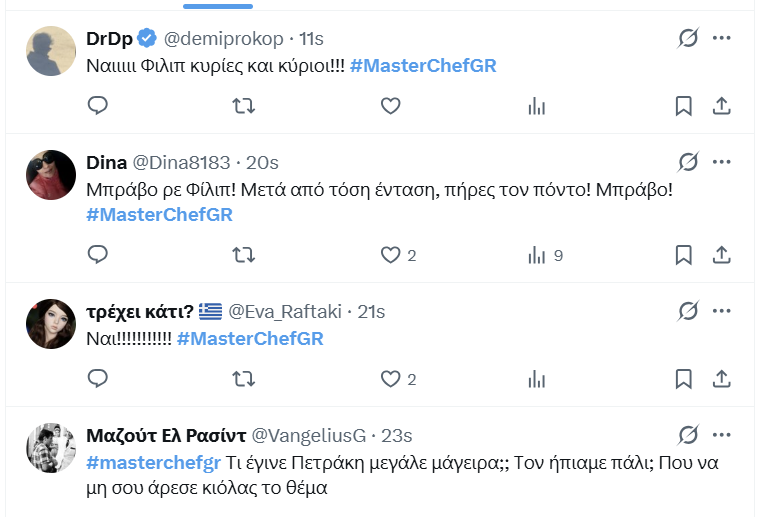Like Dina's tweet with 2 likes

[x=390, y=255]
